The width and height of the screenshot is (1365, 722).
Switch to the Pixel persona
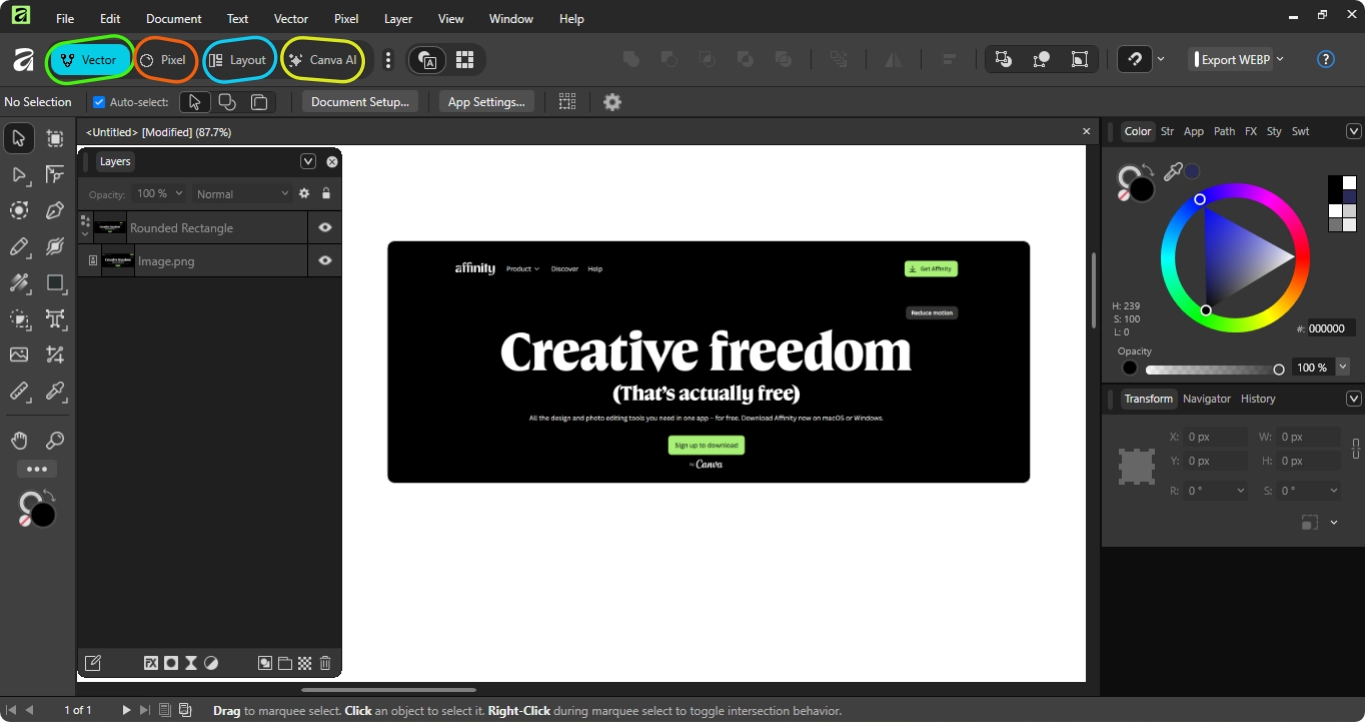[x=166, y=59]
